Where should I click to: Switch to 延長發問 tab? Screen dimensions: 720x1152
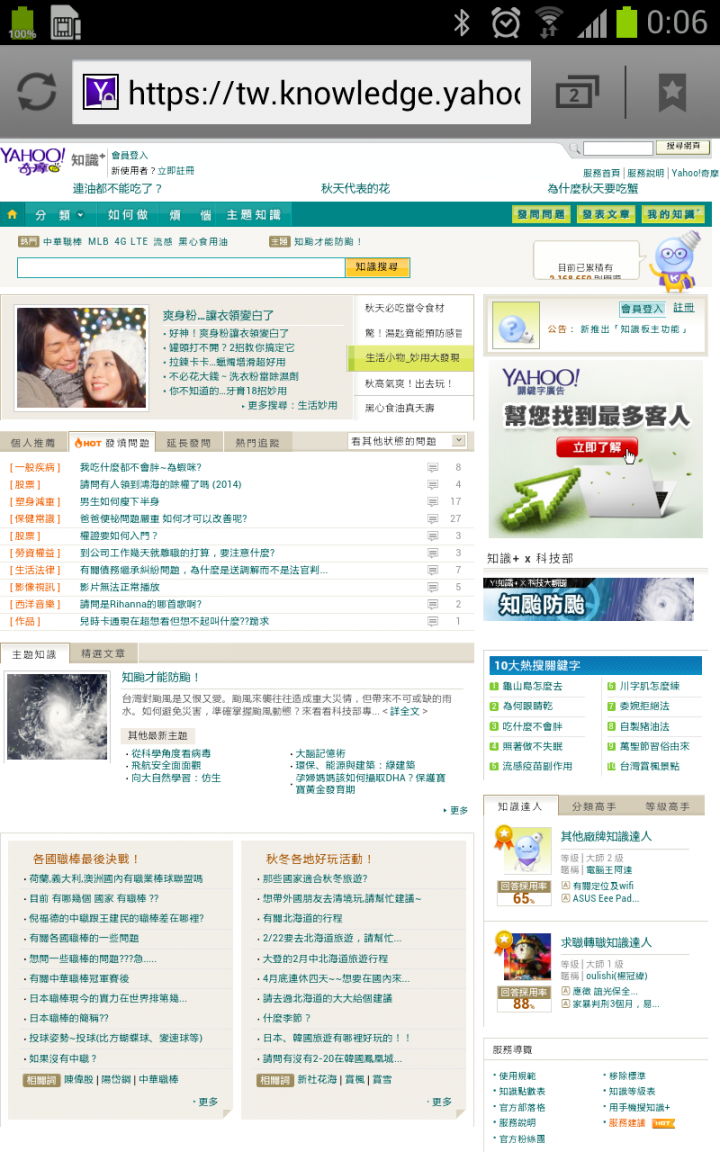point(189,442)
